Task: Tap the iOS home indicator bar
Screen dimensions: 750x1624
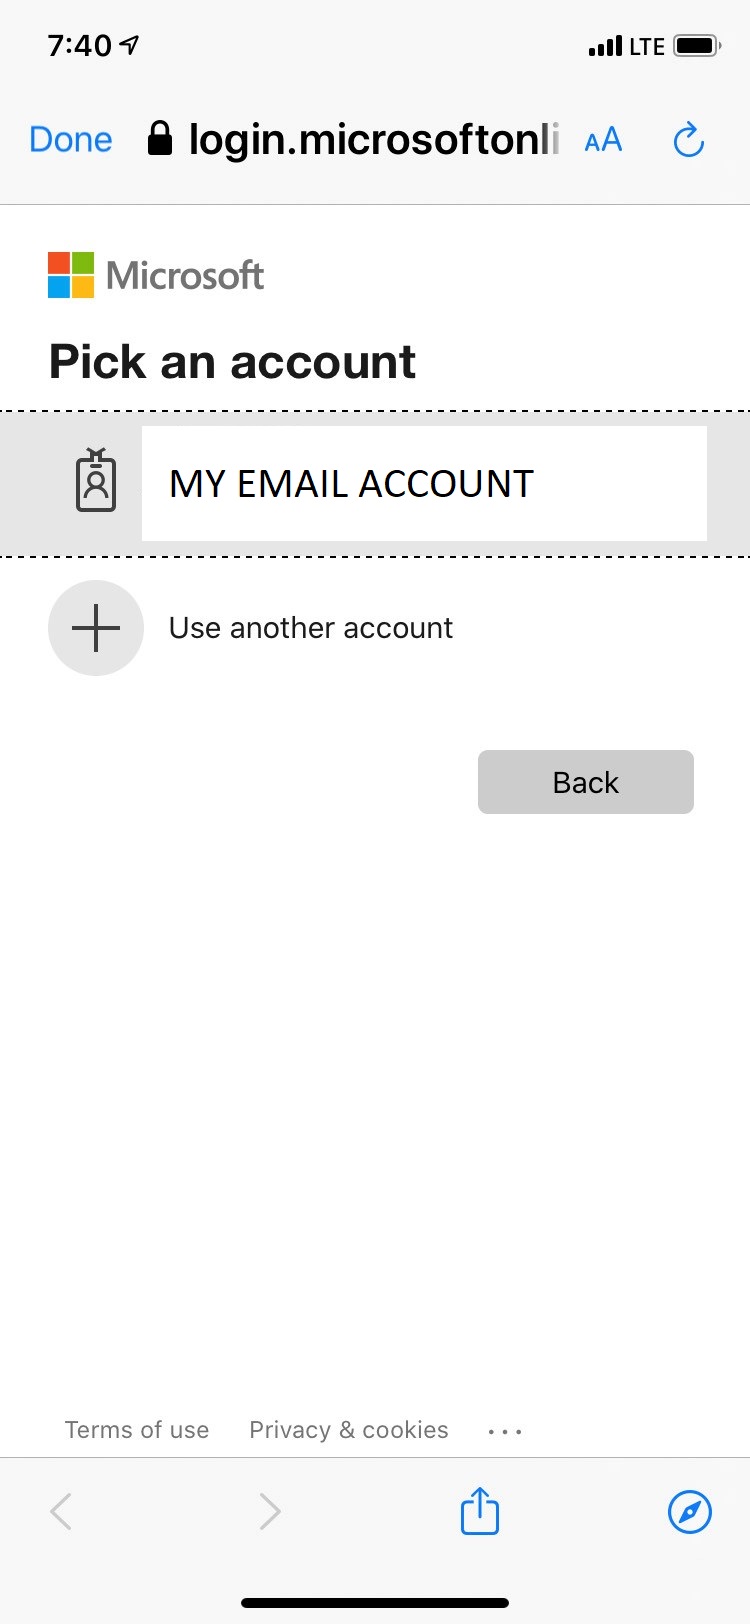Action: tap(375, 1603)
